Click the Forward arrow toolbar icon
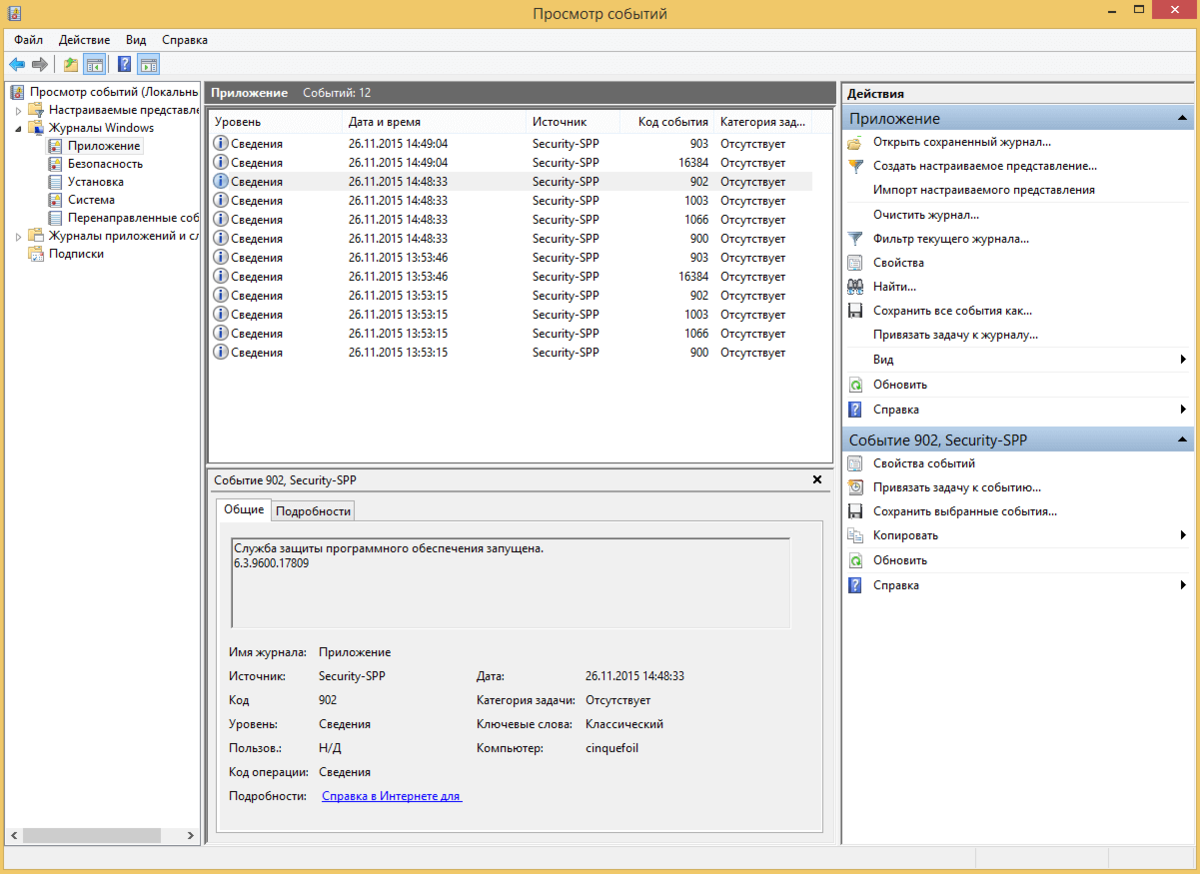 (x=40, y=65)
